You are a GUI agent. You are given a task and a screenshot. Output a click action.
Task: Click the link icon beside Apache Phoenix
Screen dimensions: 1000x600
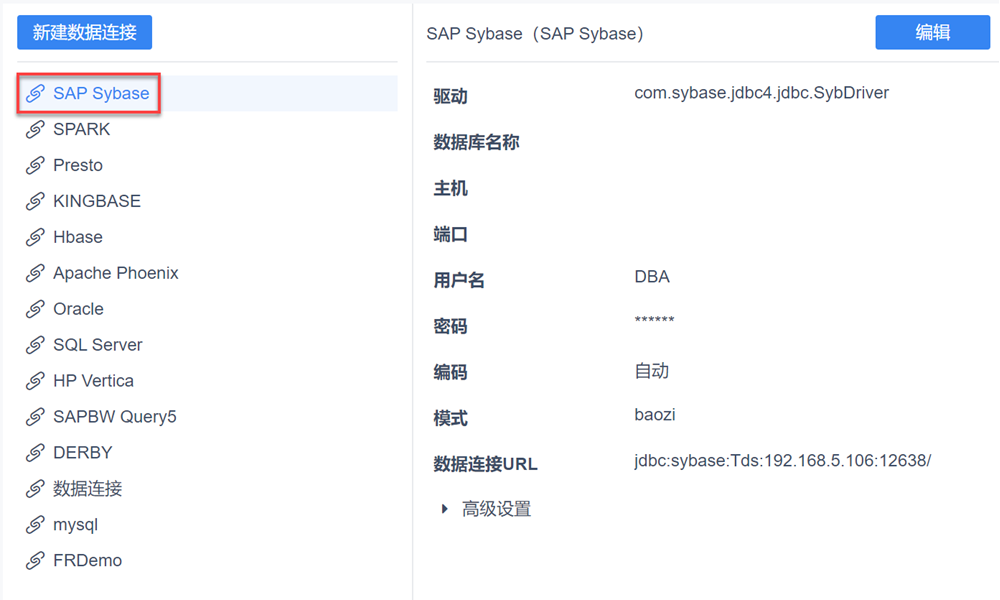[35, 274]
